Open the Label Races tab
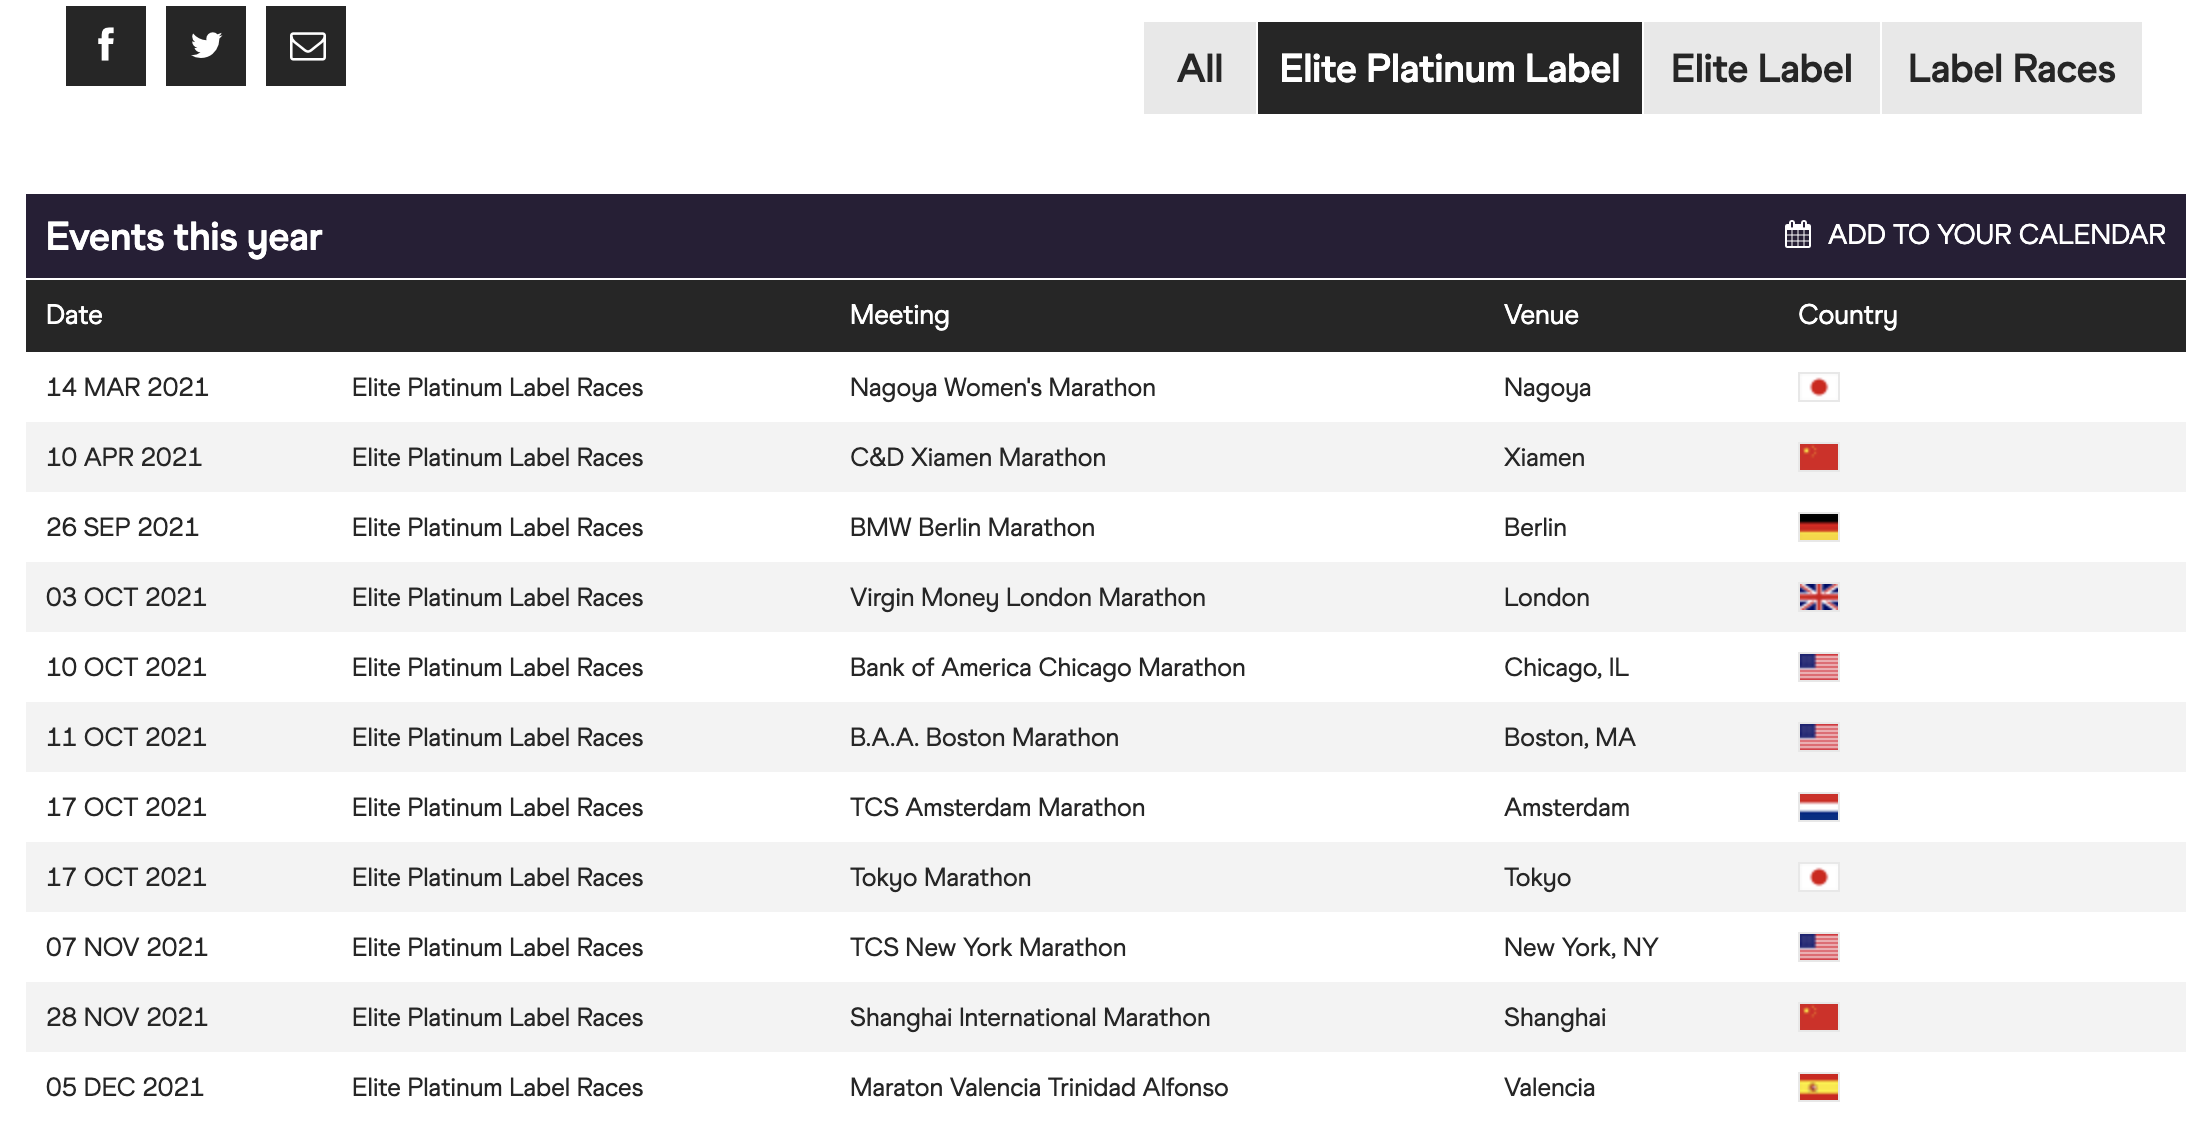 (2011, 69)
